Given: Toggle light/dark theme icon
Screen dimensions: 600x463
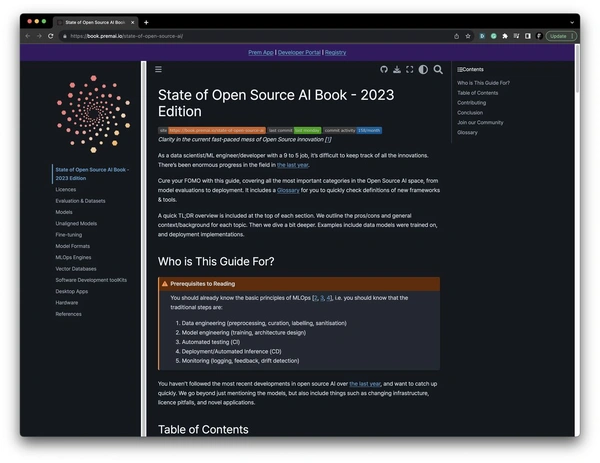Looking at the screenshot, I should [x=423, y=70].
